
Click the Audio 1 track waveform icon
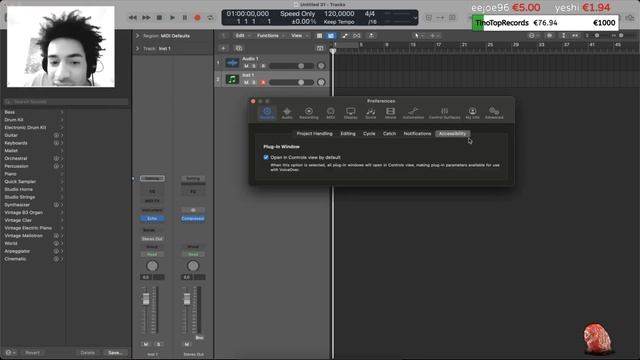pyautogui.click(x=232, y=63)
